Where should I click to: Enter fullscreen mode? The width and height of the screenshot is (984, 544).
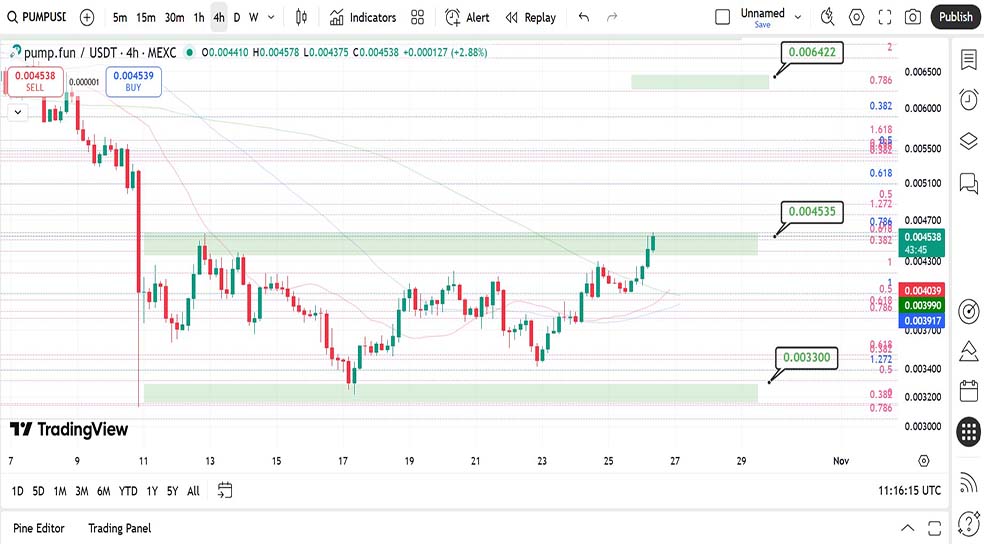[x=885, y=17]
